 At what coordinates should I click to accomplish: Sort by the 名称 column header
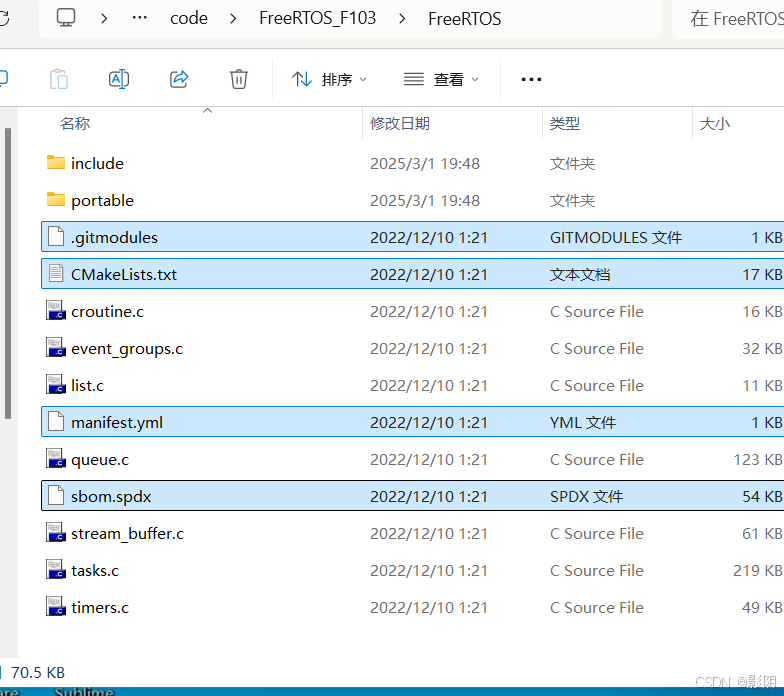(x=75, y=124)
